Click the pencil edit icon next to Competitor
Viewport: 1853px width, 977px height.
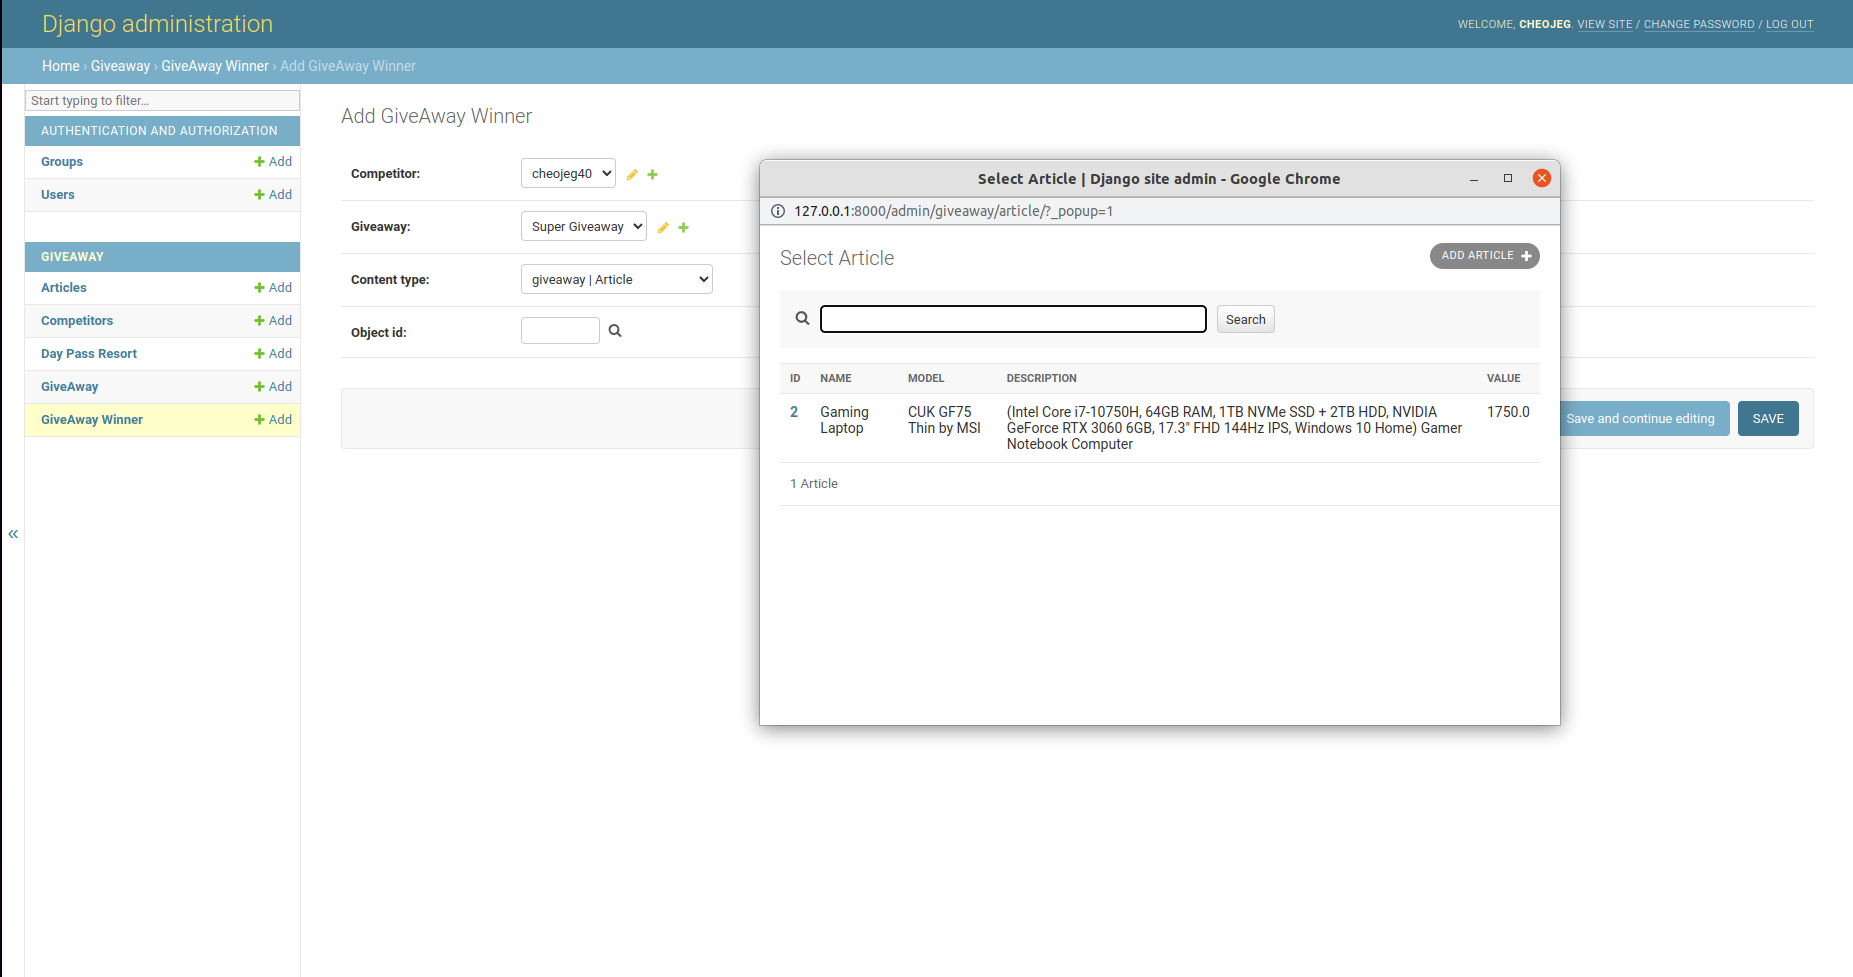(x=632, y=175)
